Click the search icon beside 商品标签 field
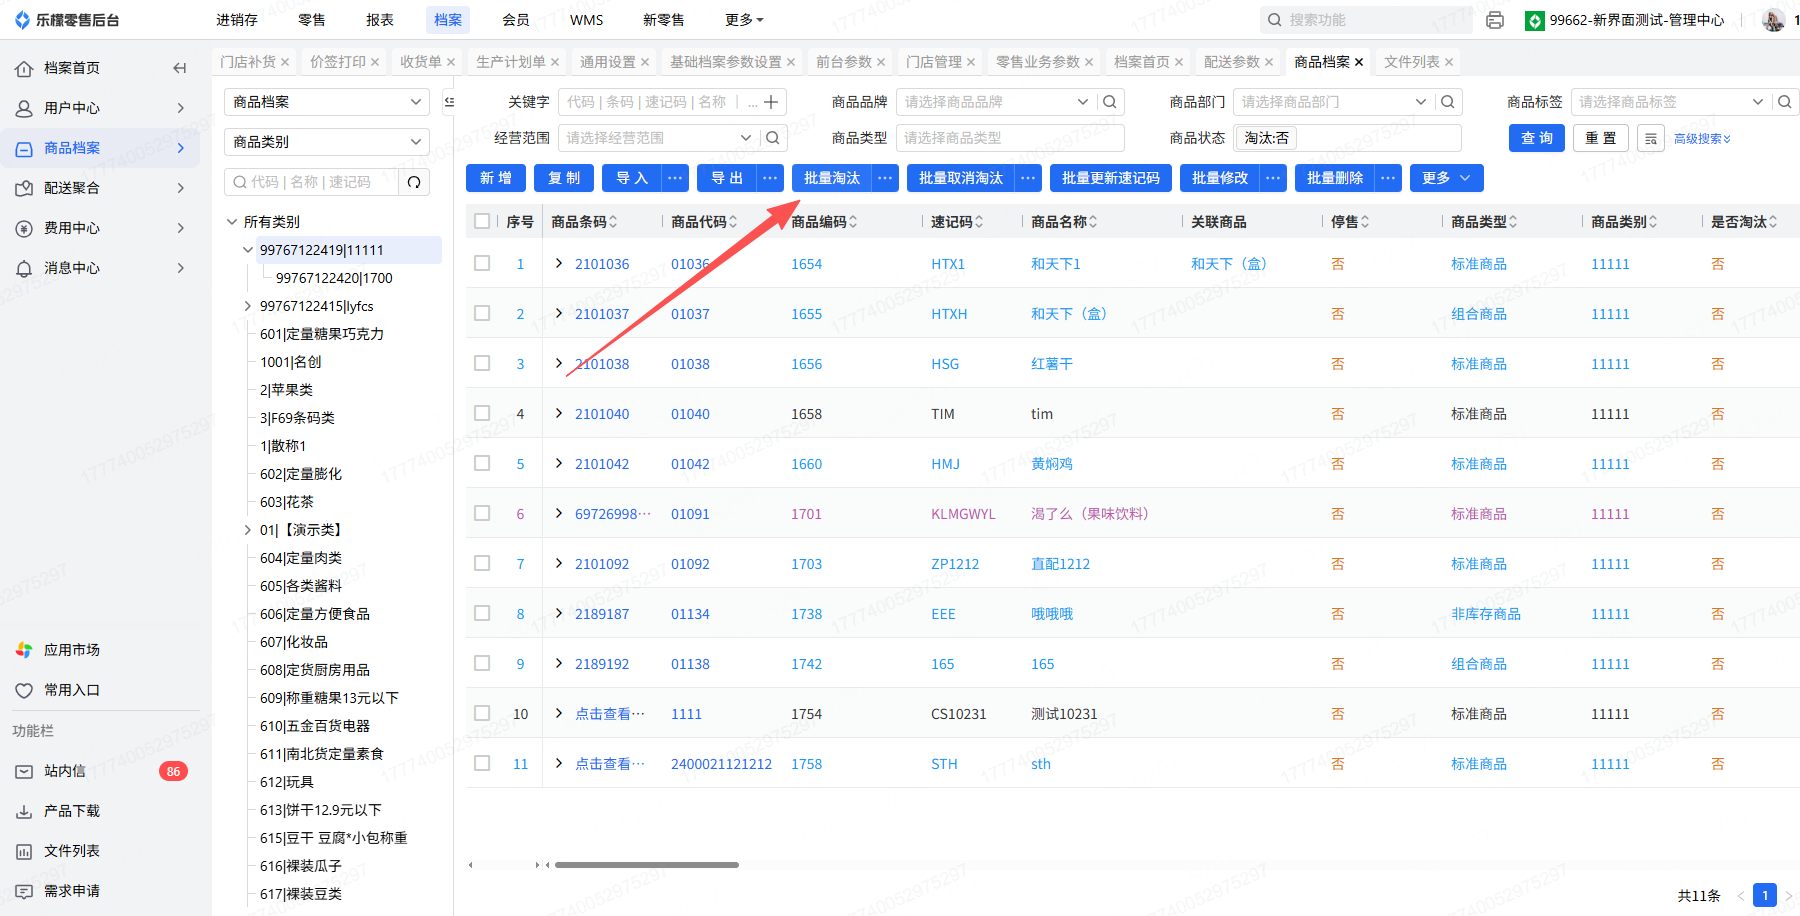1800x916 pixels. 1784,102
